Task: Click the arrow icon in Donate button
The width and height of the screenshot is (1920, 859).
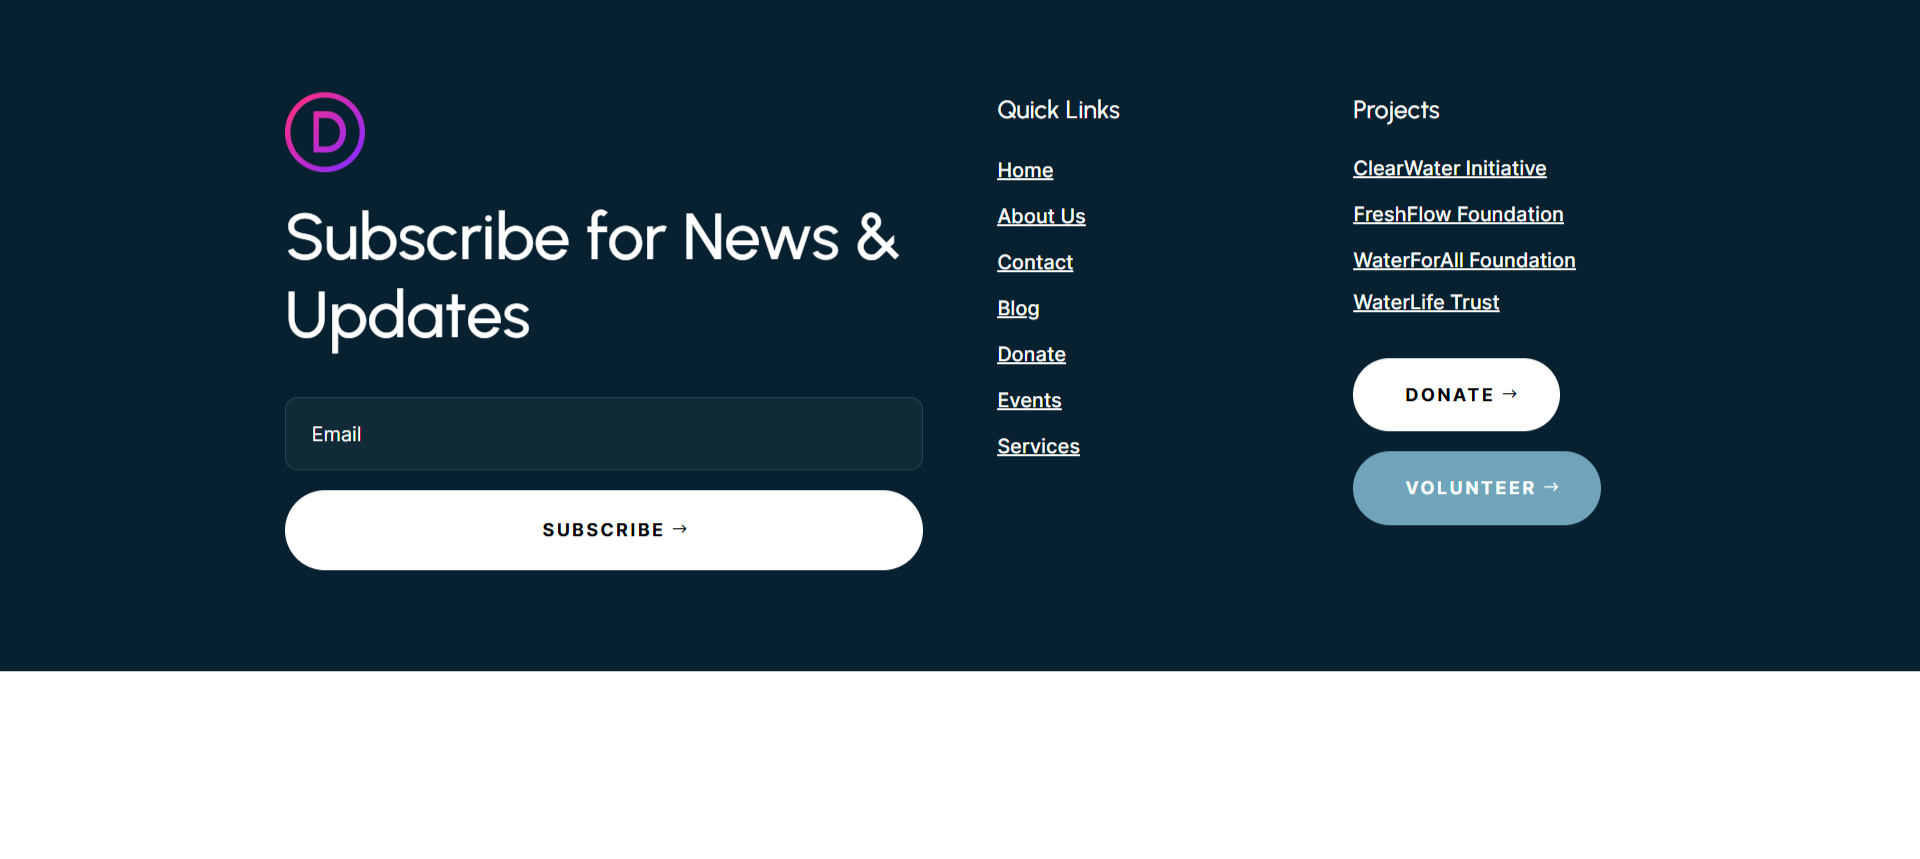Action: click(x=1510, y=394)
